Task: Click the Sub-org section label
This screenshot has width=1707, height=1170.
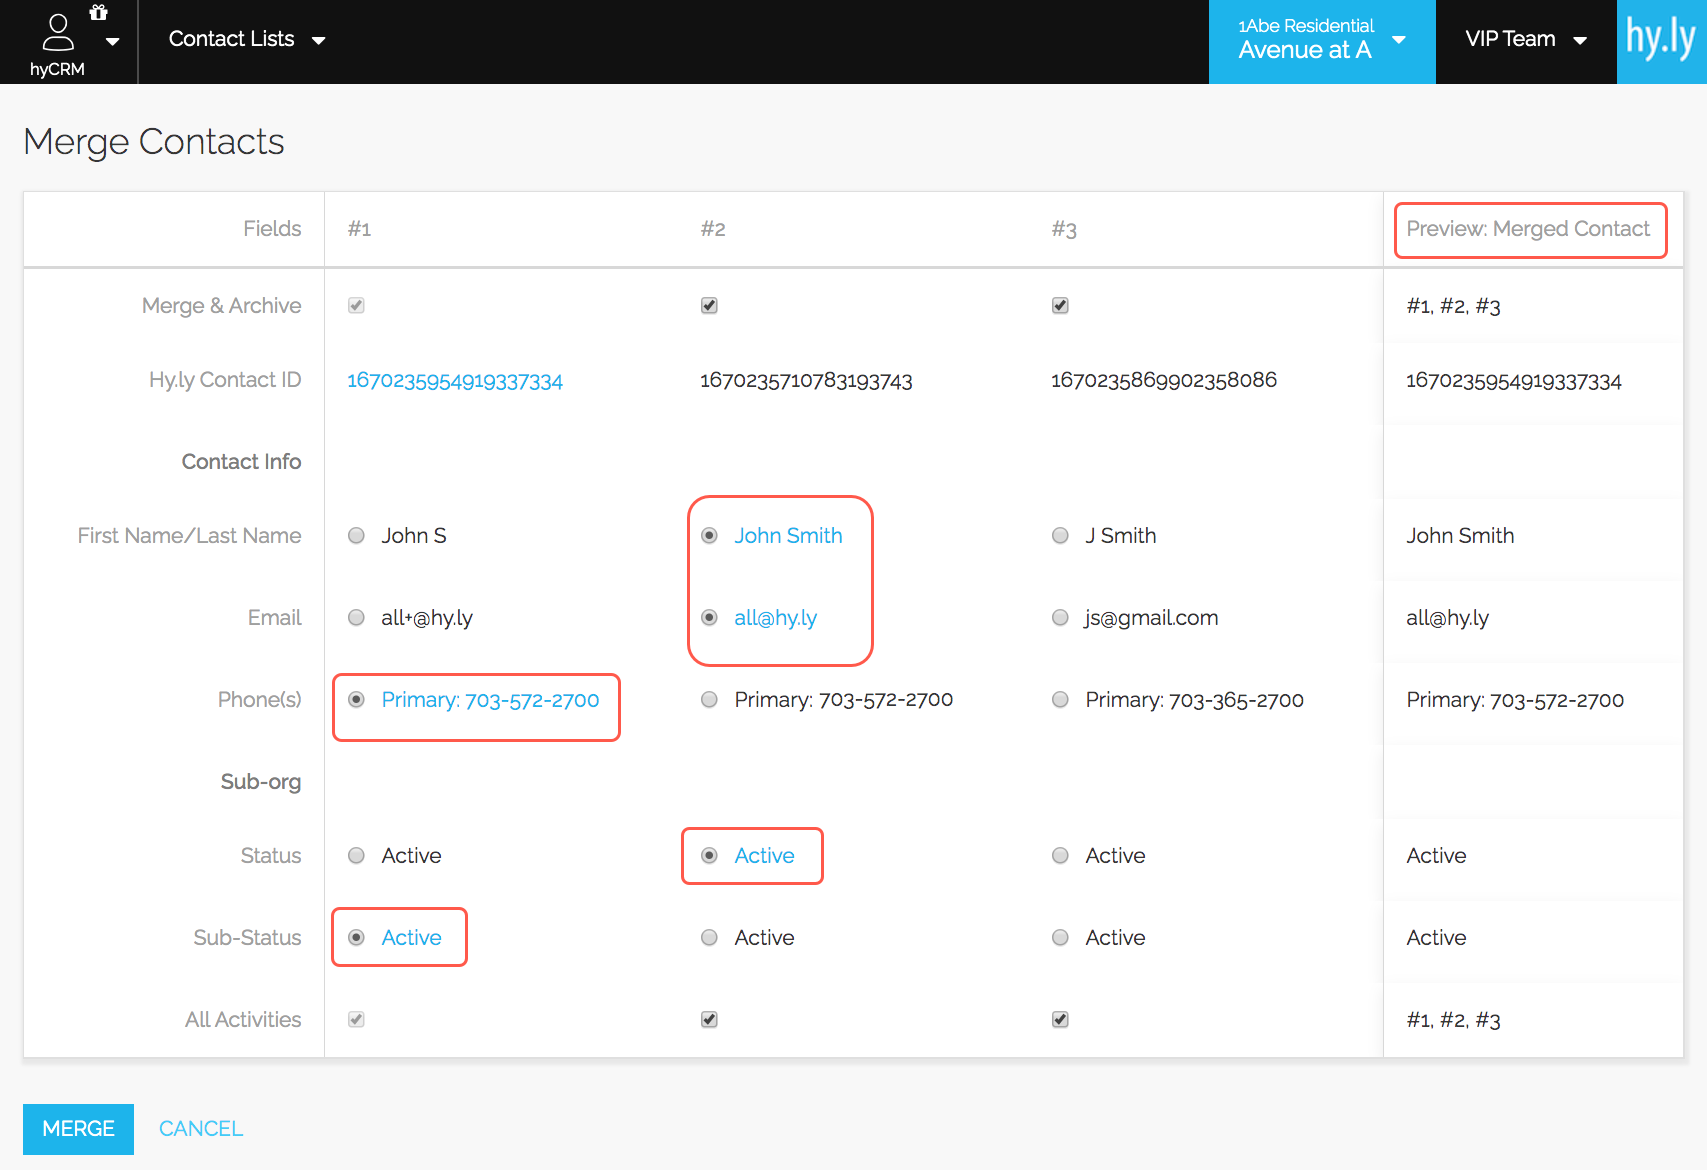Action: click(x=261, y=782)
